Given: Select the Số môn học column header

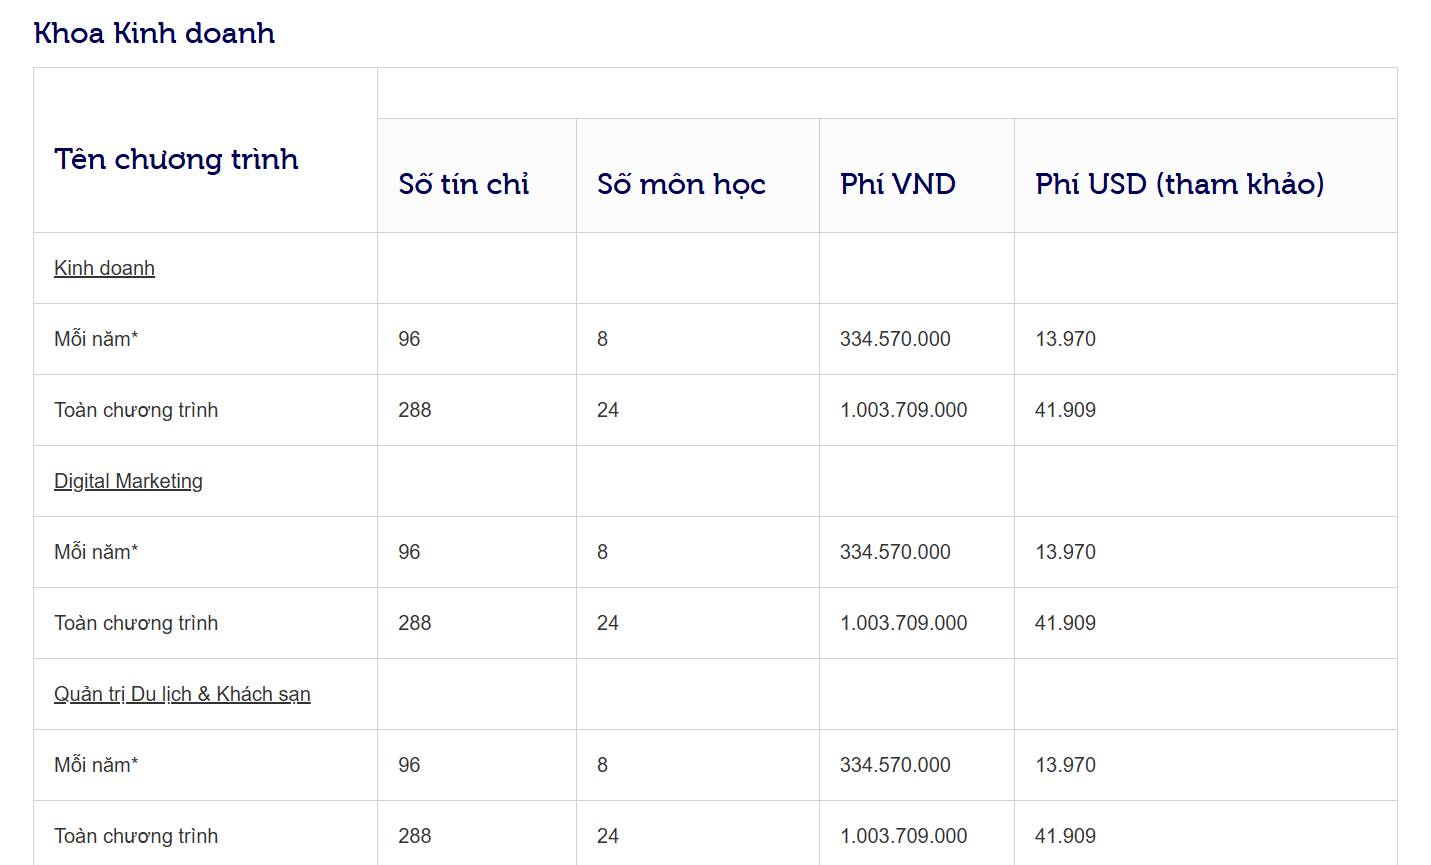Looking at the screenshot, I should (x=681, y=184).
